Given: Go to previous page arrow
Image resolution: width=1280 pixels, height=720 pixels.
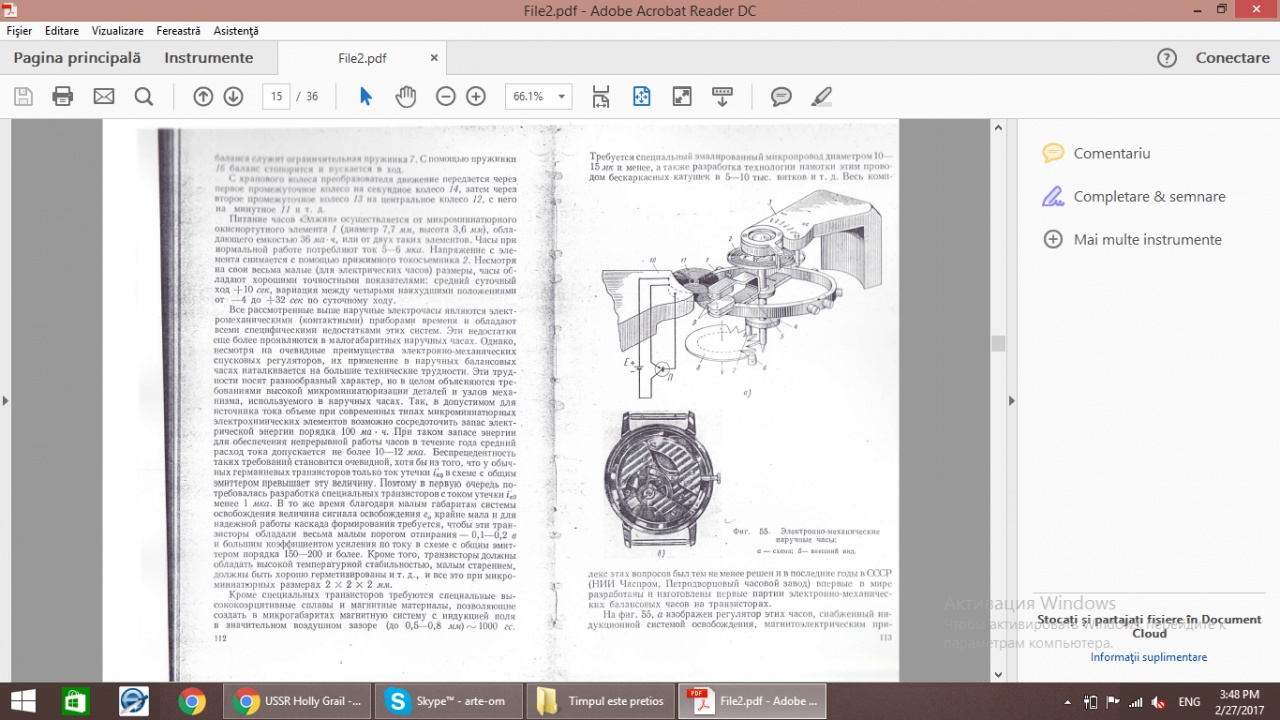Looking at the screenshot, I should [203, 96].
